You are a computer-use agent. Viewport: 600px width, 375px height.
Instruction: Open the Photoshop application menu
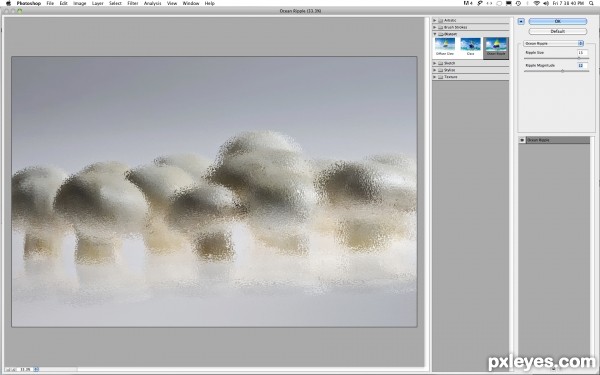(29, 3)
